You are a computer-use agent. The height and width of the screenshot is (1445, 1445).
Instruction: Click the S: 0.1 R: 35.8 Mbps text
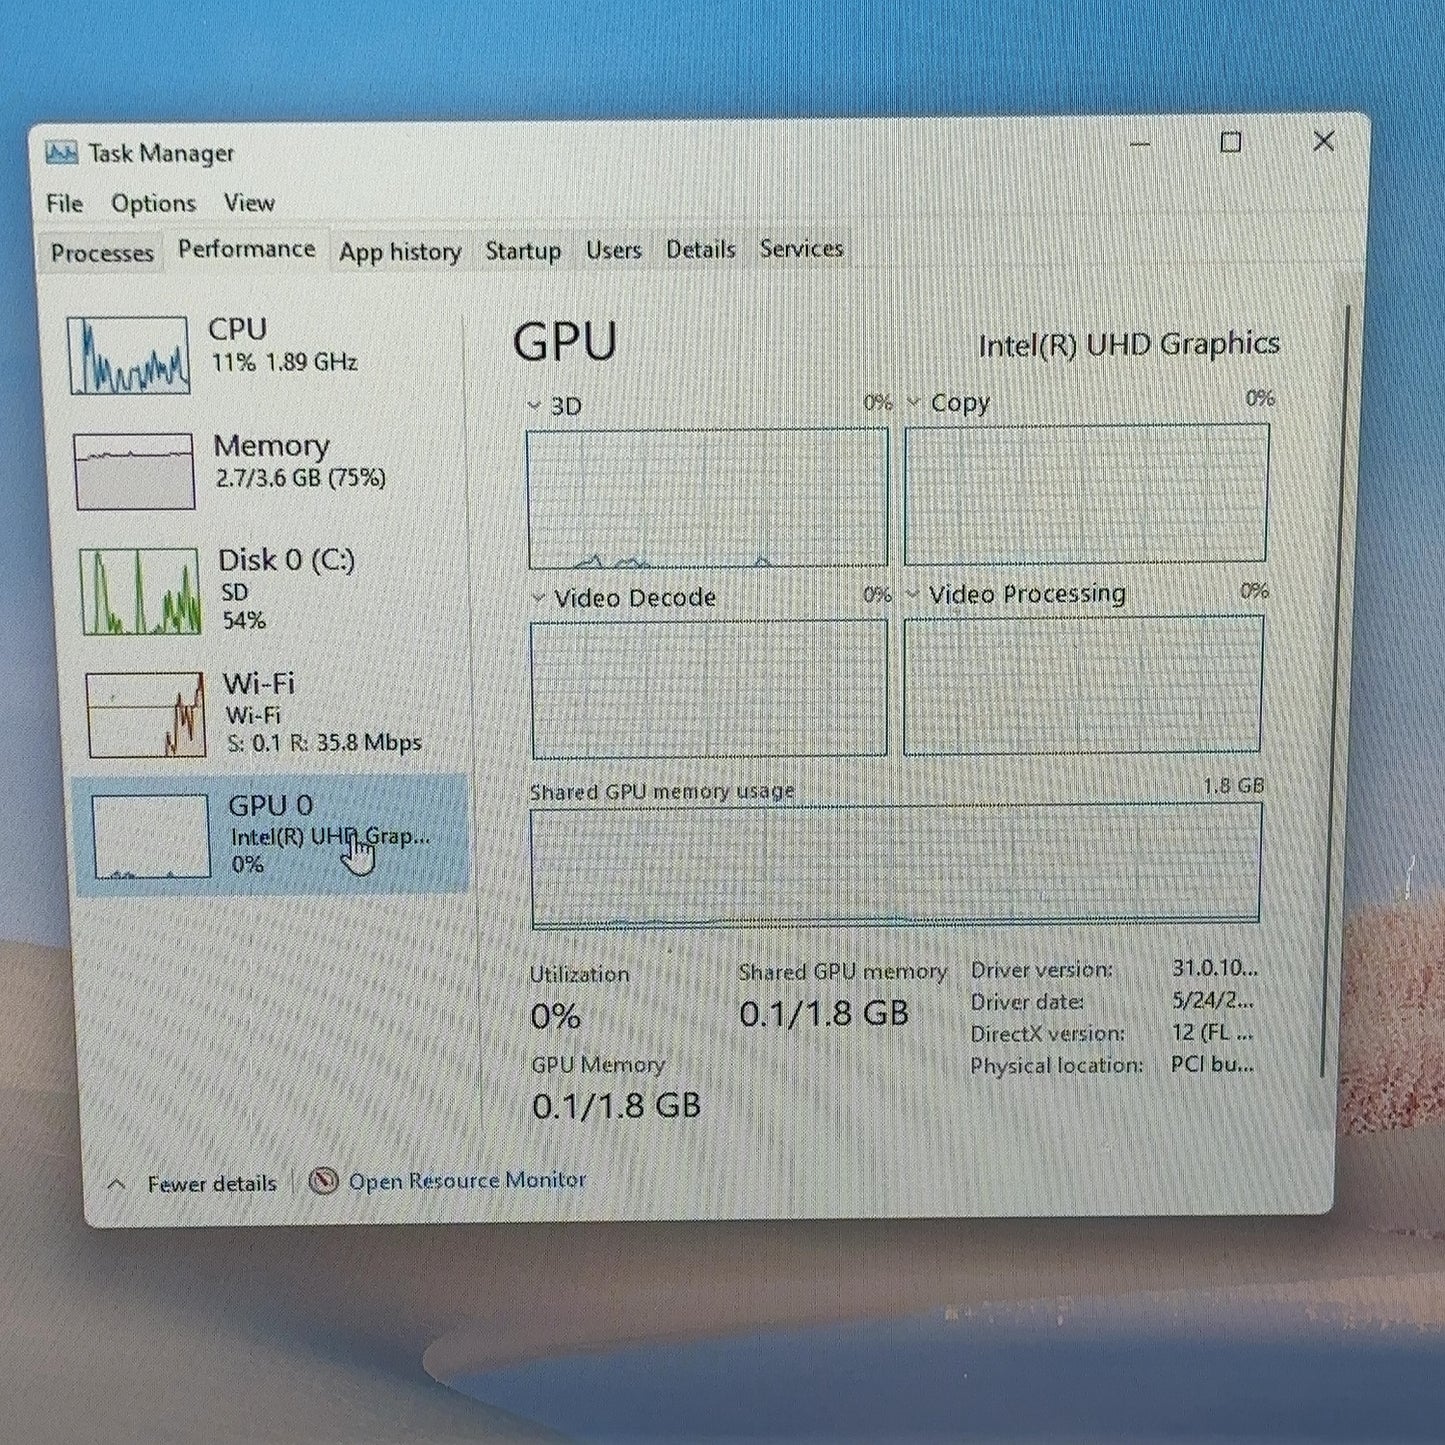click(x=324, y=743)
